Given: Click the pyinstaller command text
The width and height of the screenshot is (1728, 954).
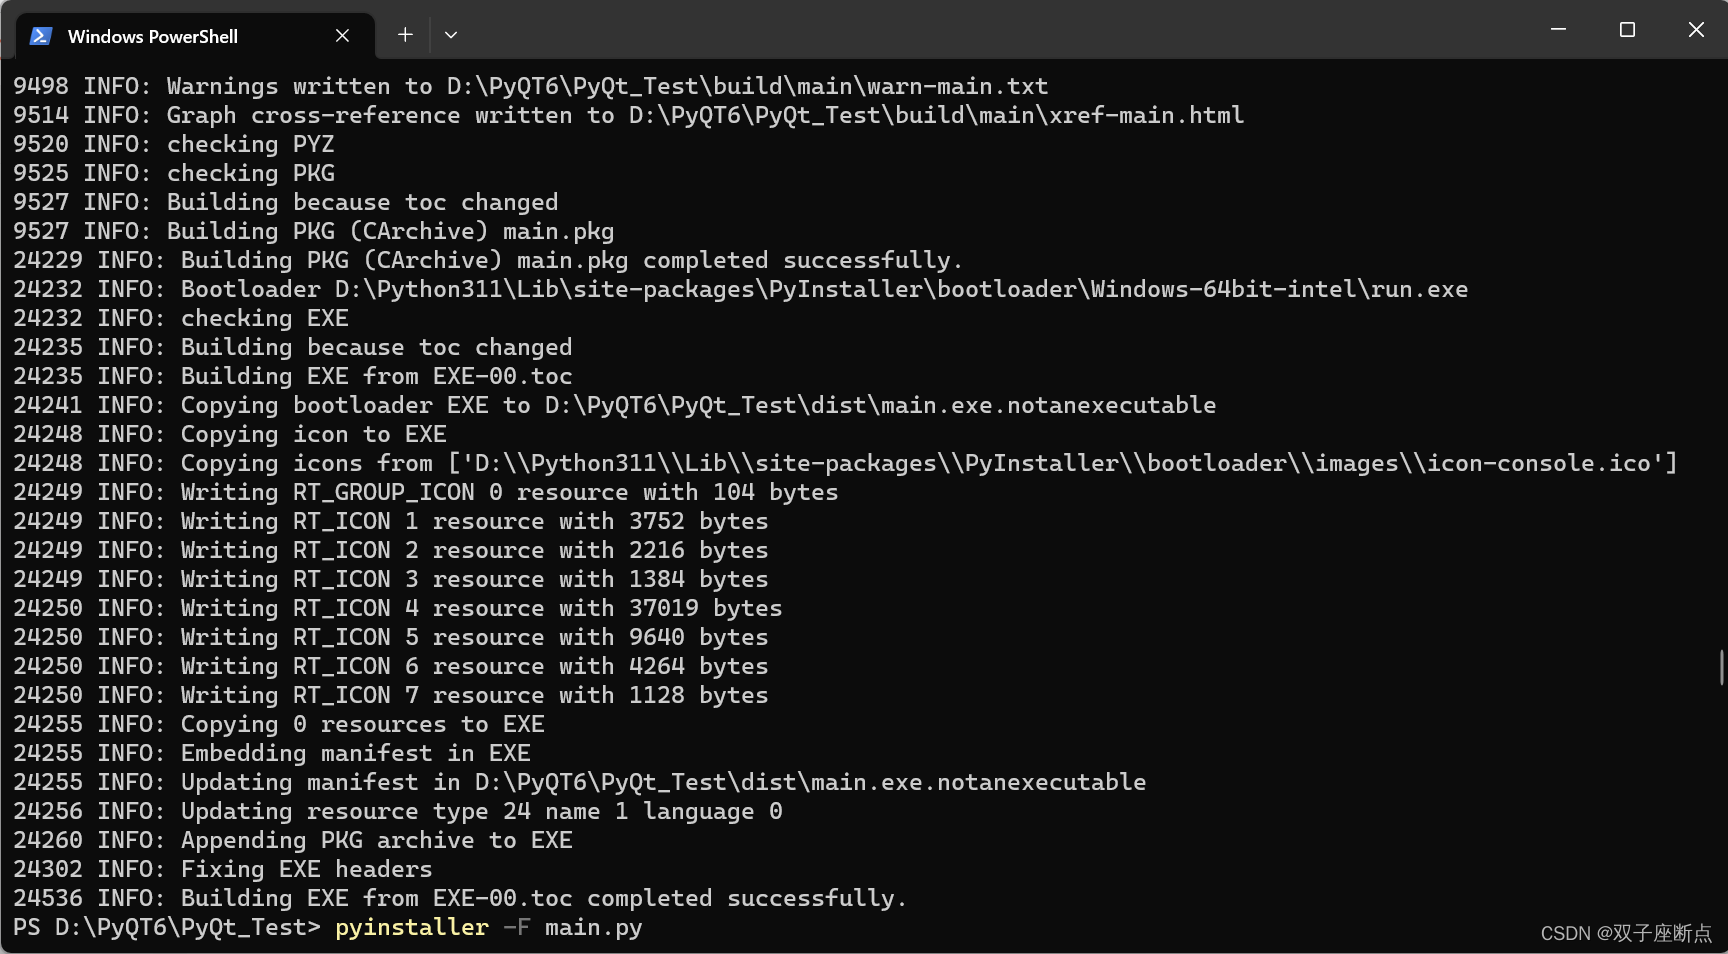Looking at the screenshot, I should (412, 927).
